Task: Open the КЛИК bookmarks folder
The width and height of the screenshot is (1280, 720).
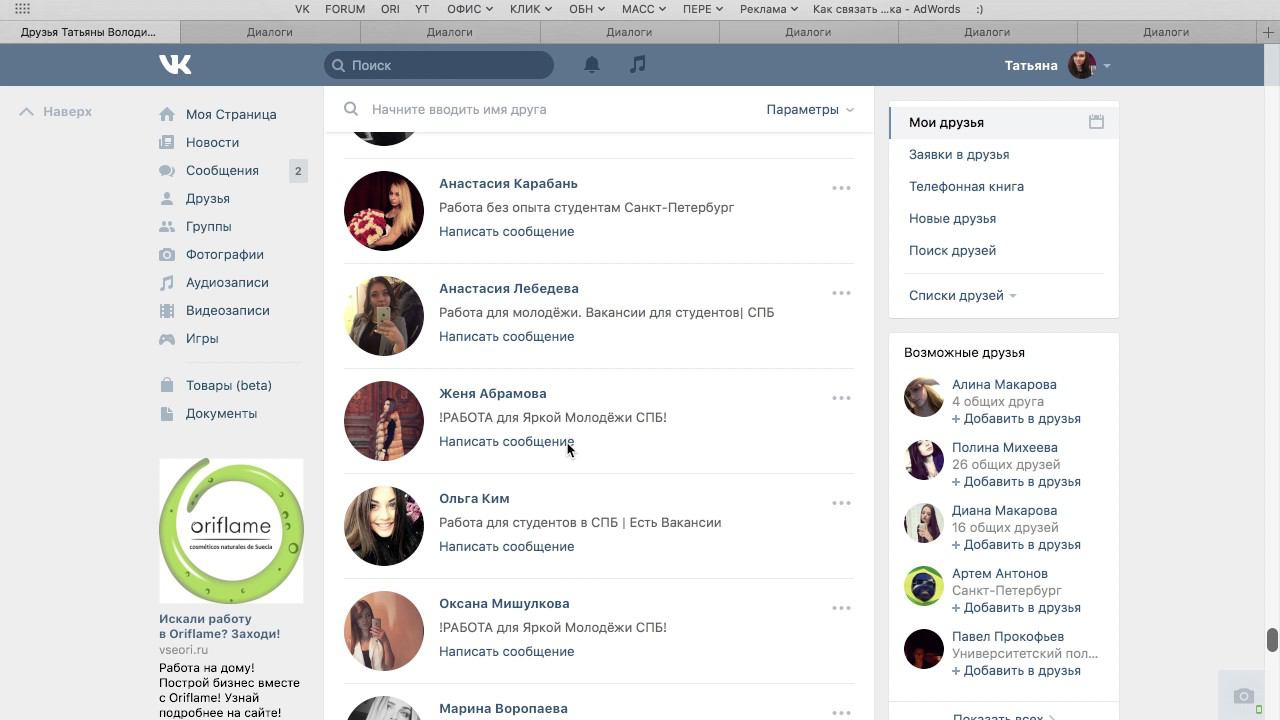Action: coord(530,9)
